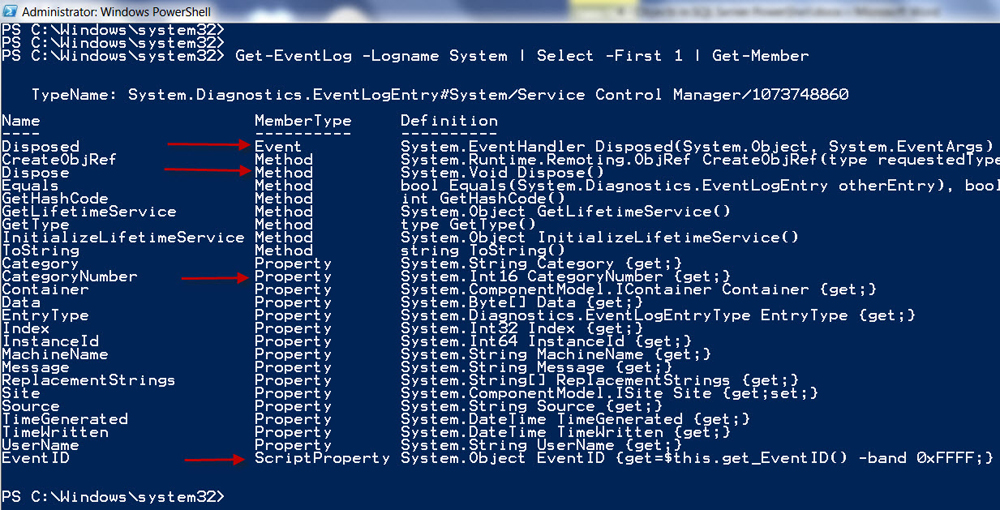Click the EventID ScriptProperty definition text
The width and height of the screenshot is (1000, 510).
point(697,458)
